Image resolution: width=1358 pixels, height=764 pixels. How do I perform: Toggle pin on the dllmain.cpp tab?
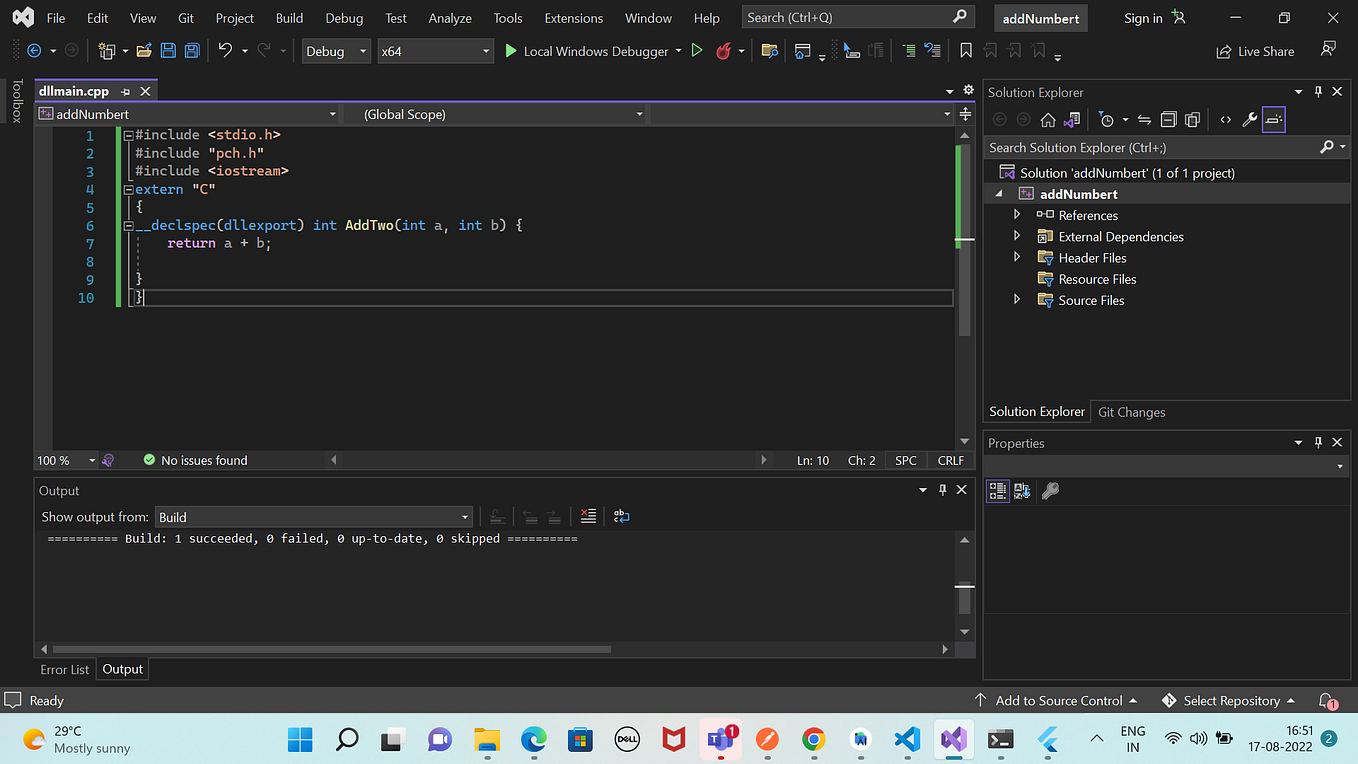click(126, 91)
